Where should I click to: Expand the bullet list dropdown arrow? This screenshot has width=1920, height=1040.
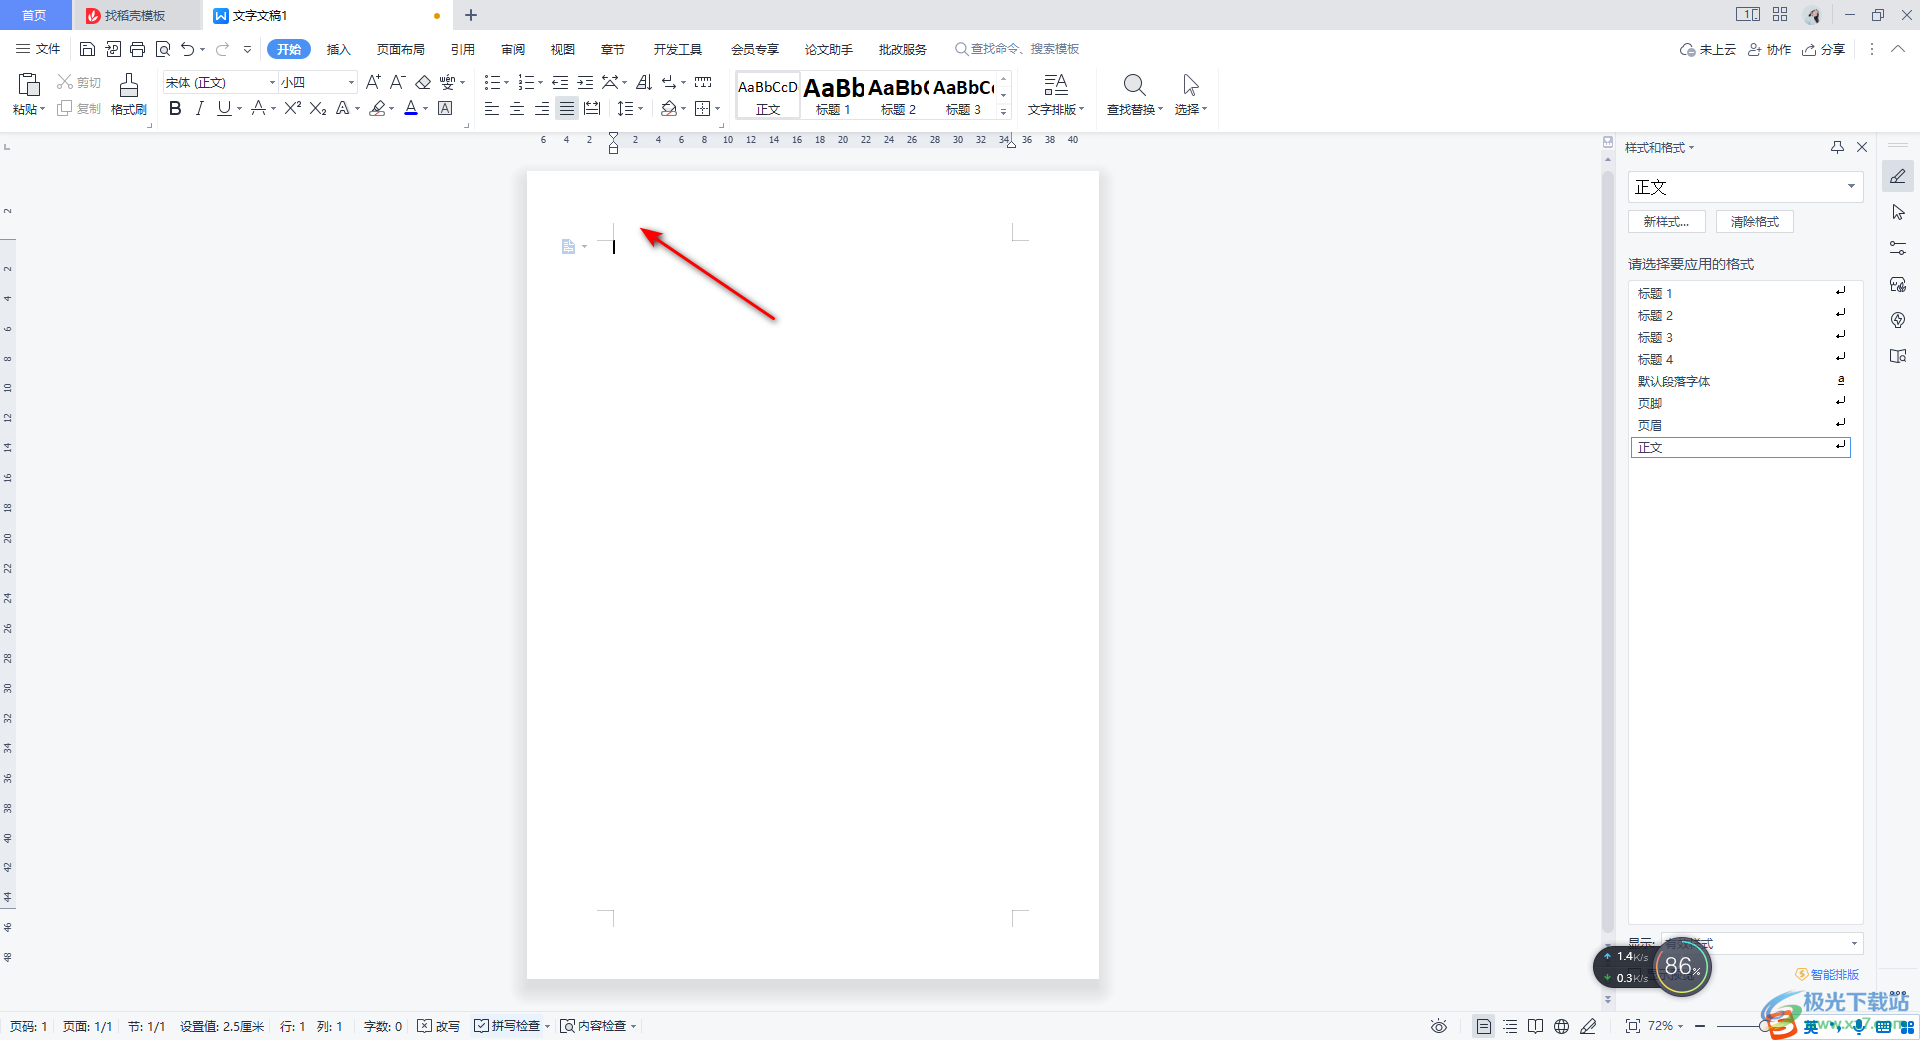coord(506,83)
